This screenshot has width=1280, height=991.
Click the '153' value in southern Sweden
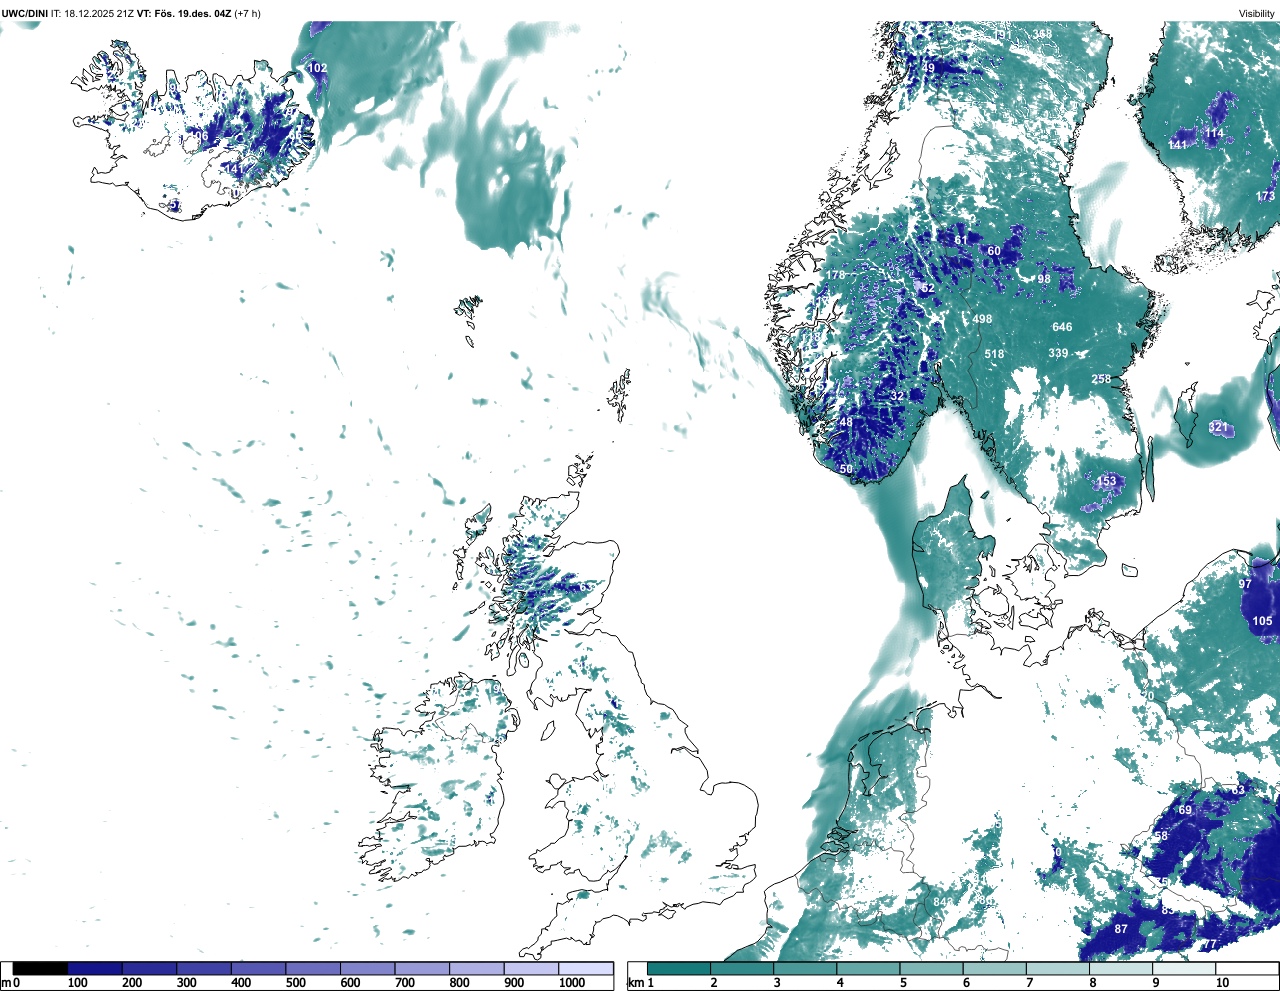[x=1106, y=481]
